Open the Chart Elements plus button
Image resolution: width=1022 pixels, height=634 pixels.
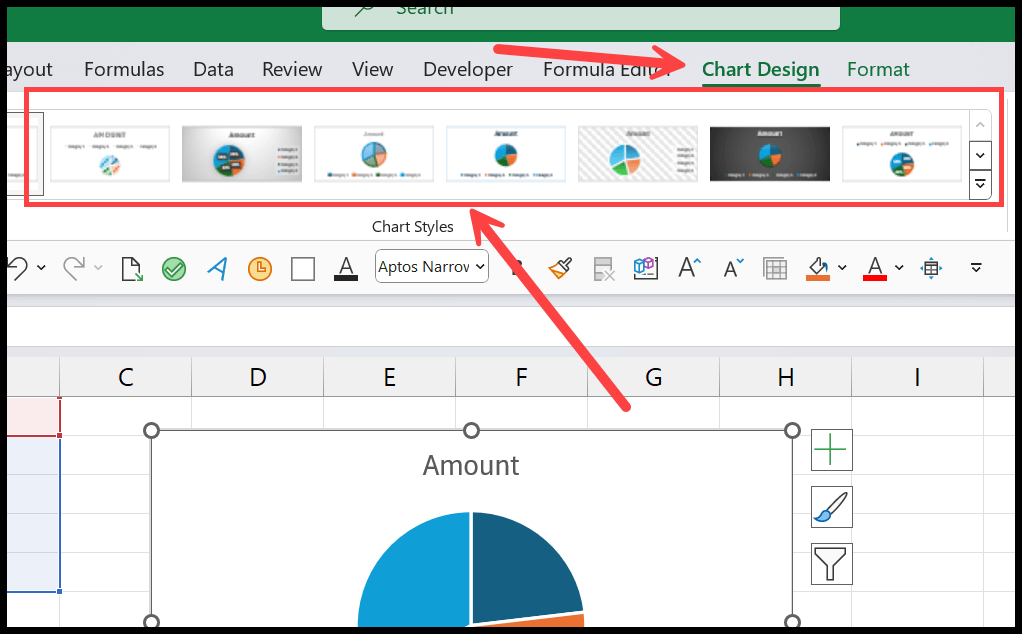click(x=832, y=450)
